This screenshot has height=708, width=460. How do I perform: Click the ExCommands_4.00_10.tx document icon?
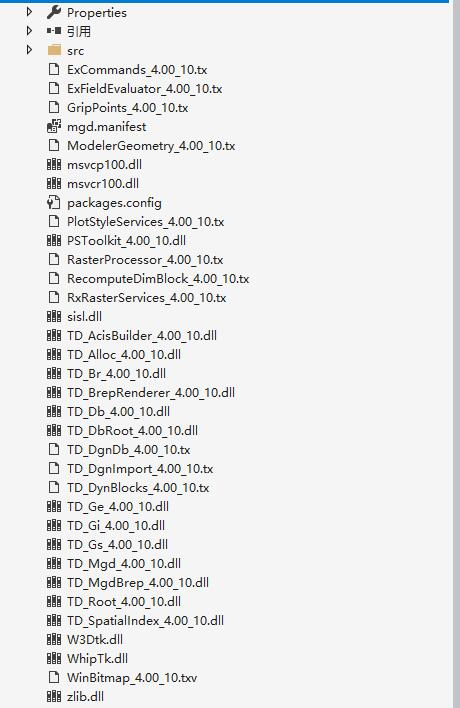pos(54,70)
